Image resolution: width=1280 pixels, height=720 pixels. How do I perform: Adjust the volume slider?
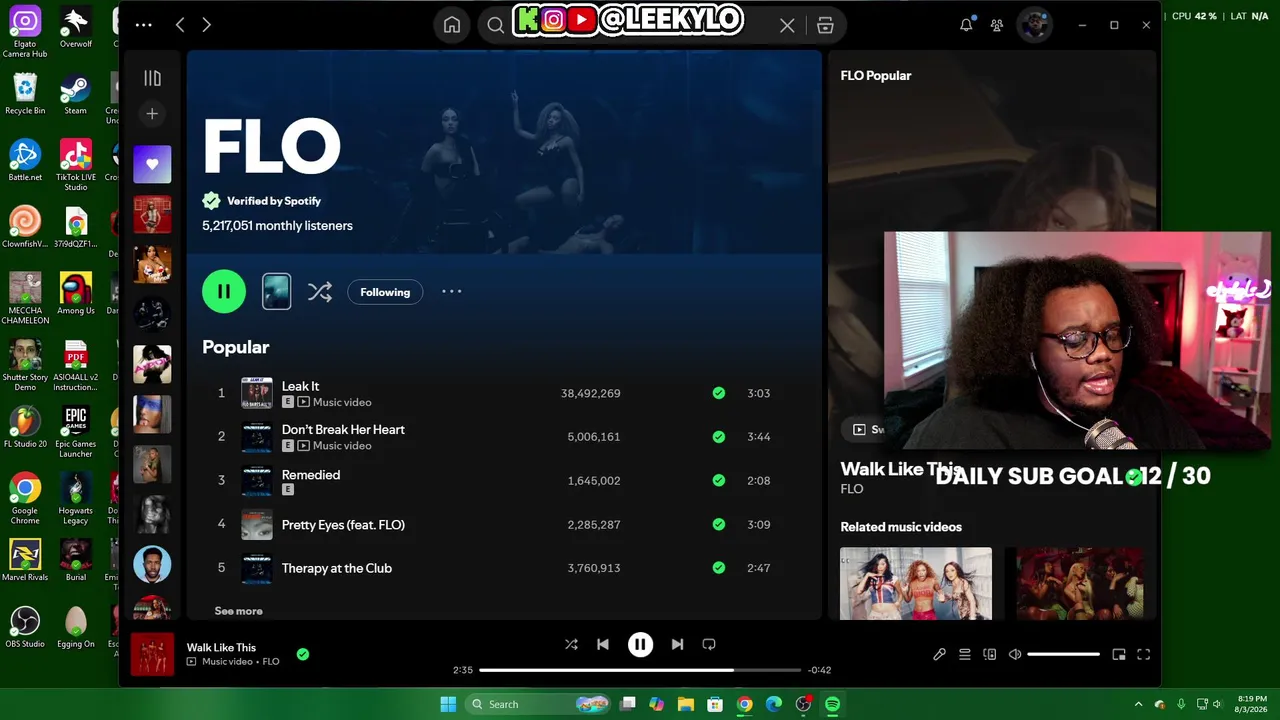pos(1063,654)
